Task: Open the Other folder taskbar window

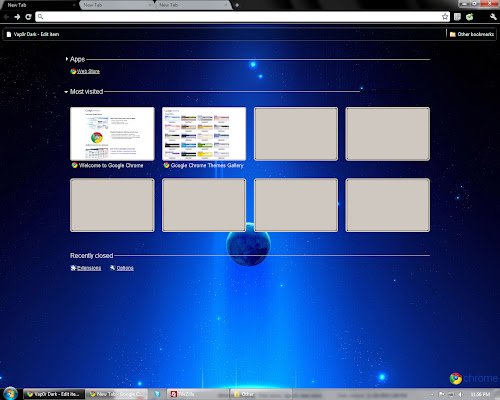Action: click(x=260, y=394)
